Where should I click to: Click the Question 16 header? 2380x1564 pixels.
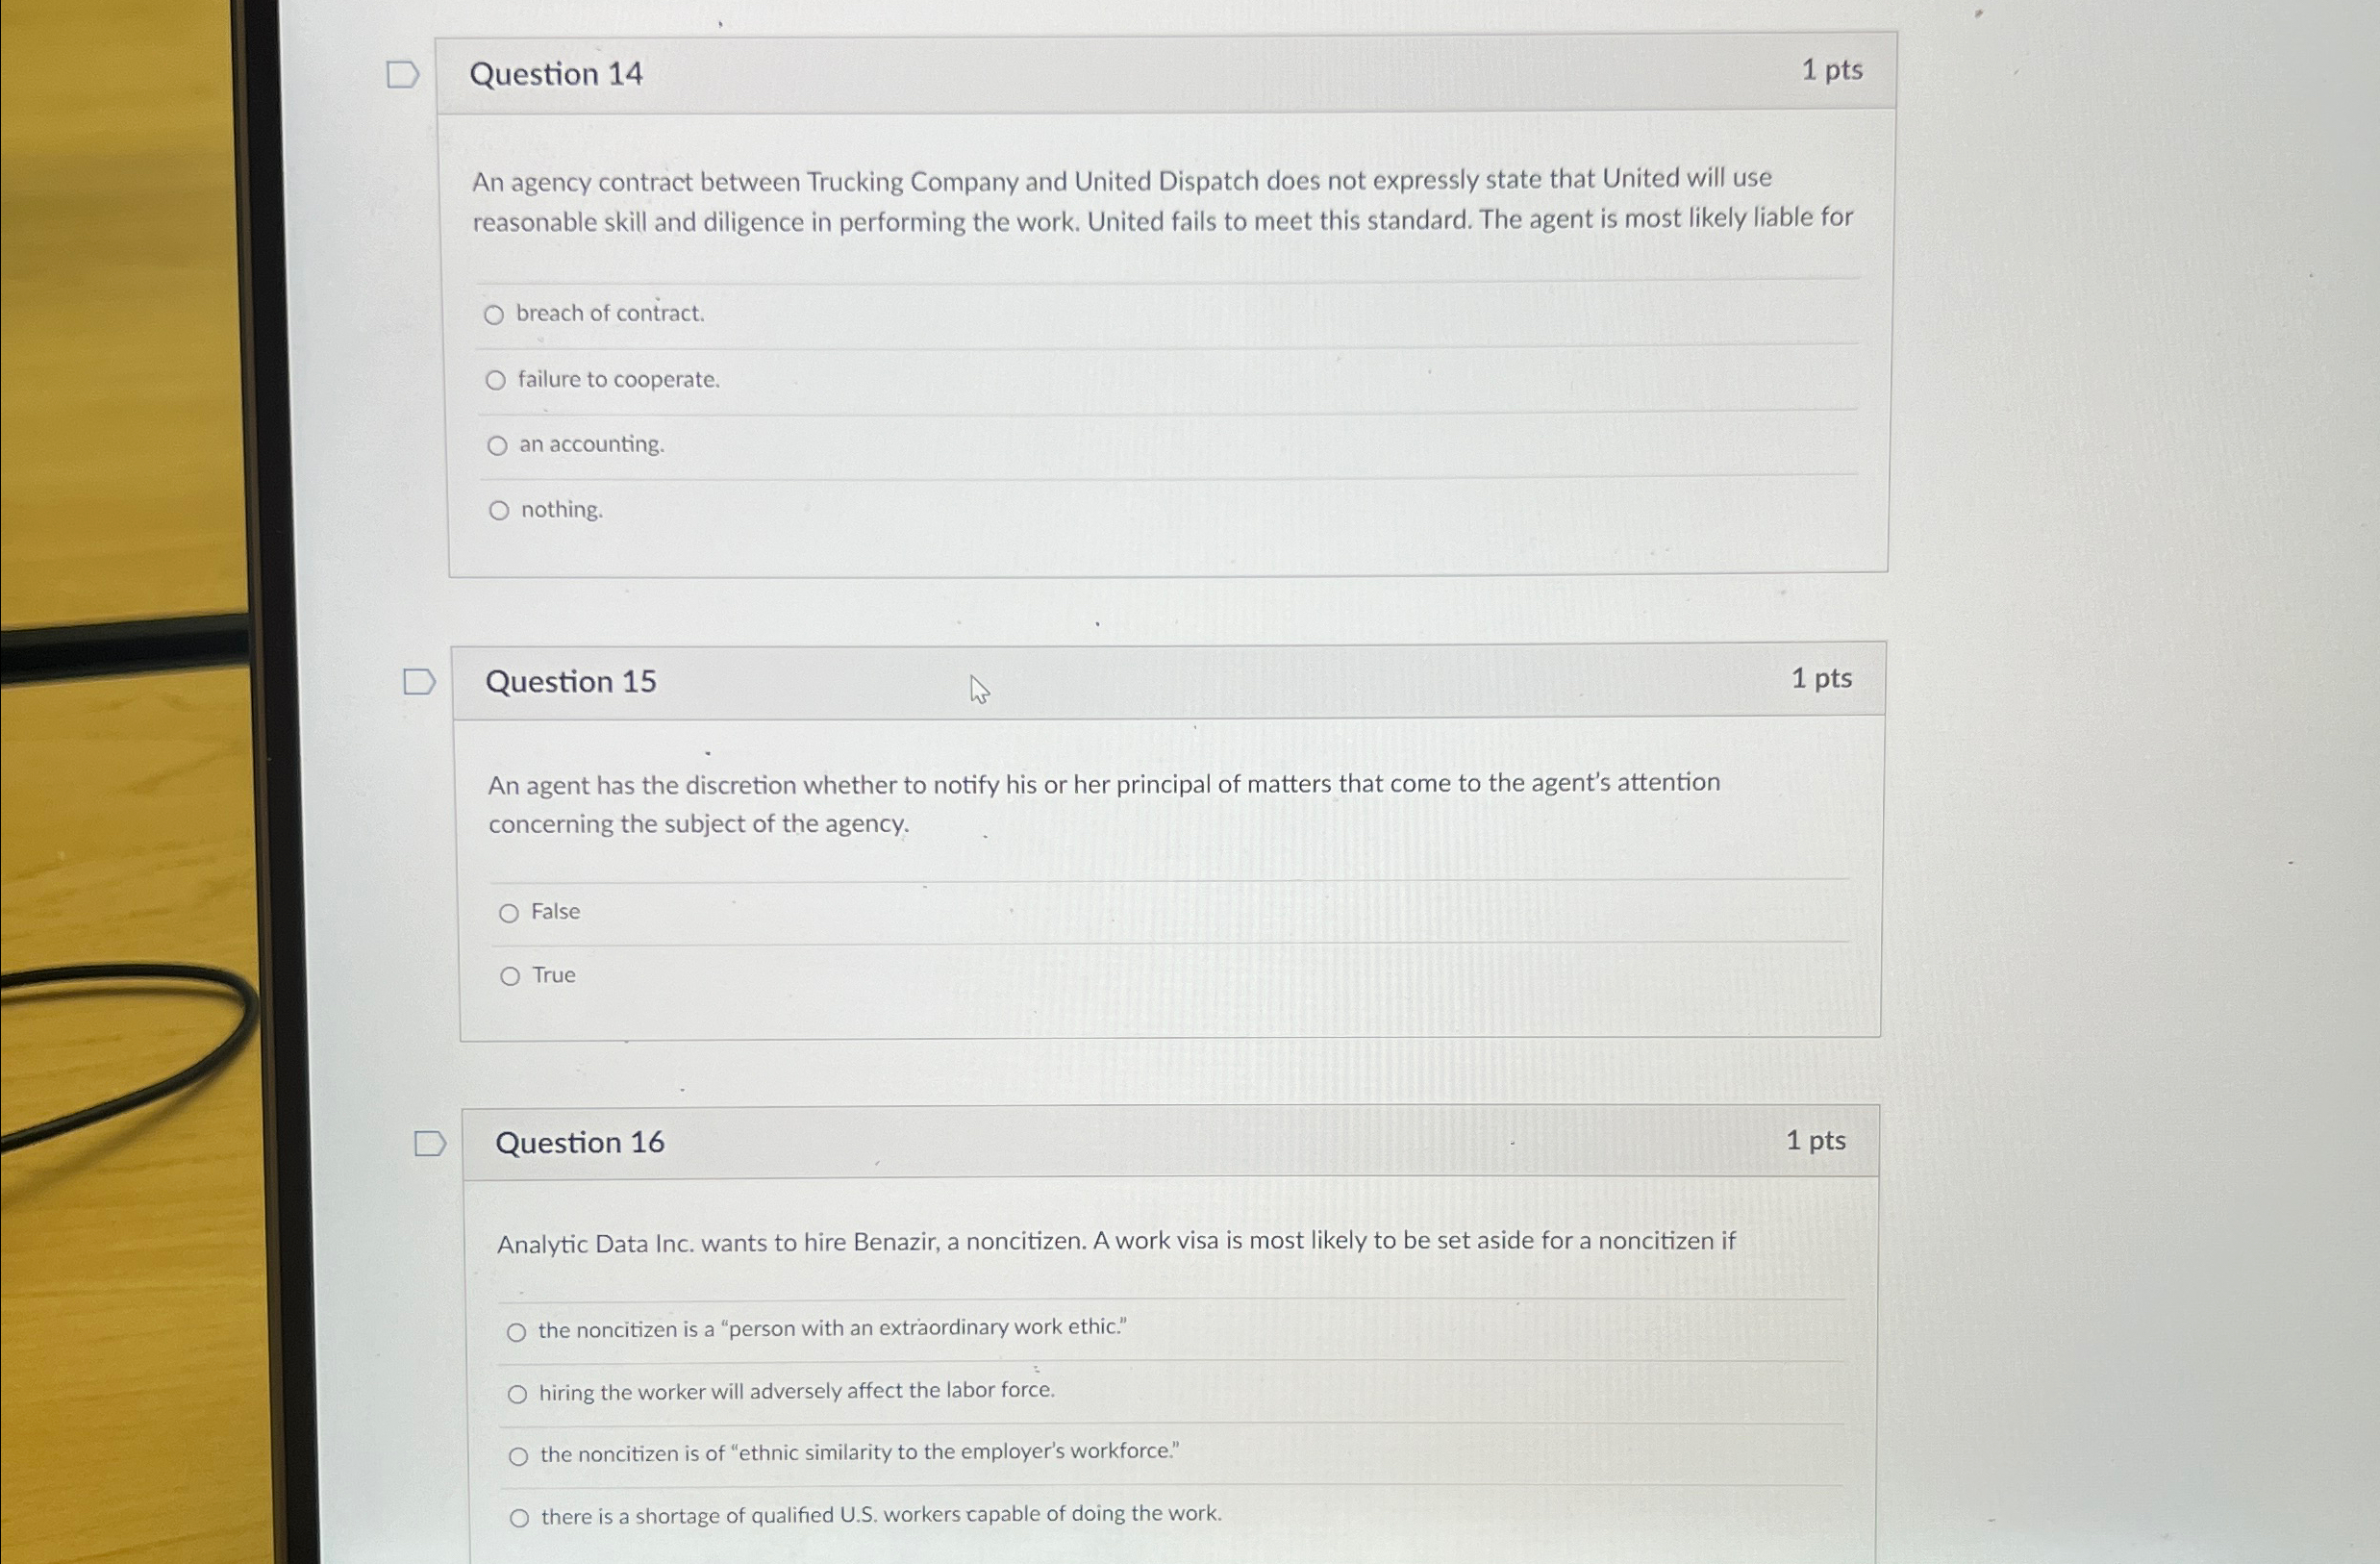click(x=582, y=1143)
